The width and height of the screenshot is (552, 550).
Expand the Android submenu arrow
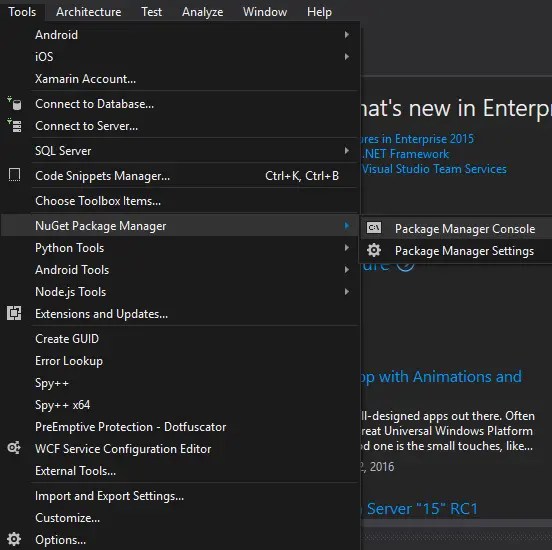(347, 35)
